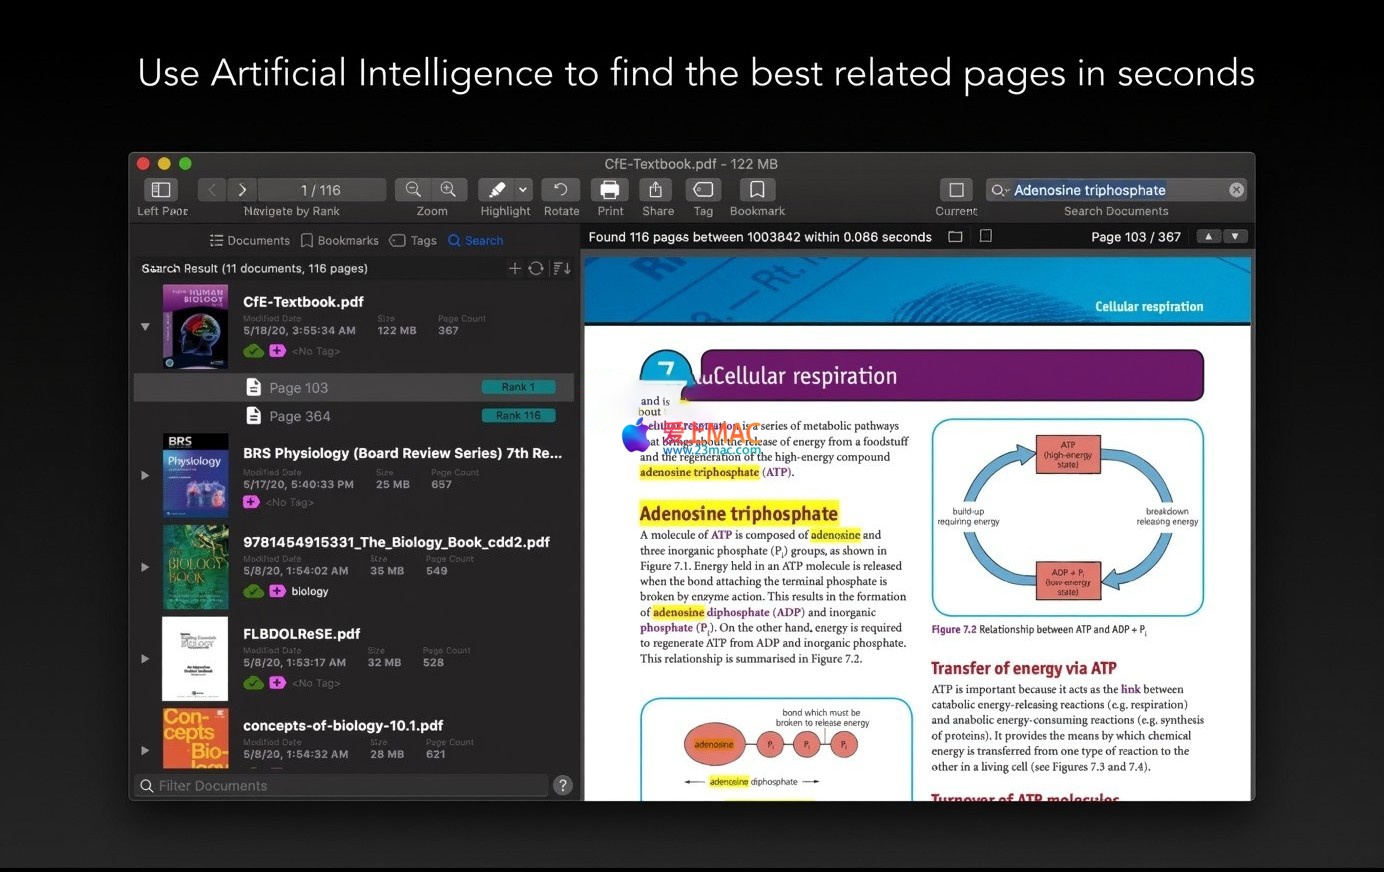Open the Share menu icon

click(656, 190)
